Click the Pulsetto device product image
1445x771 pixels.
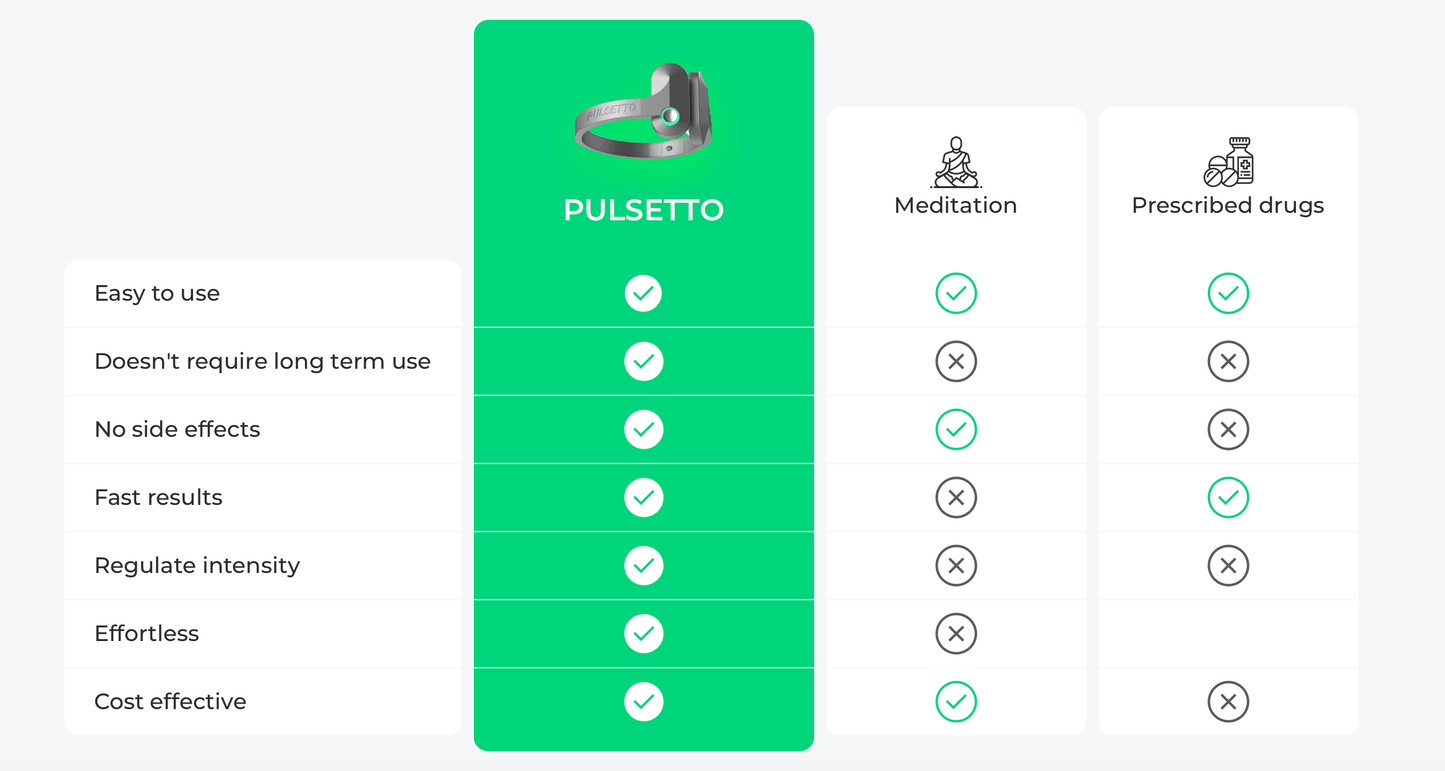(x=642, y=114)
